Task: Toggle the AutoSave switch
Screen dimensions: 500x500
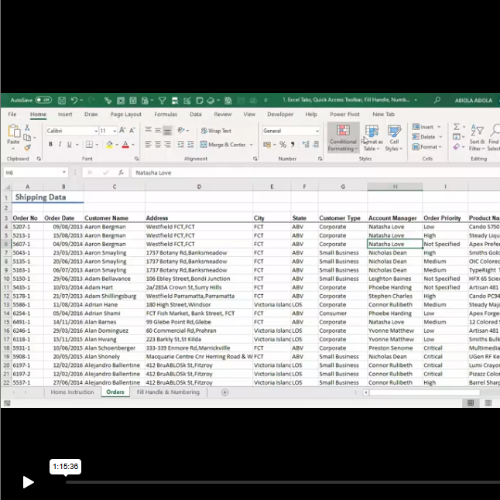Action: click(x=44, y=100)
